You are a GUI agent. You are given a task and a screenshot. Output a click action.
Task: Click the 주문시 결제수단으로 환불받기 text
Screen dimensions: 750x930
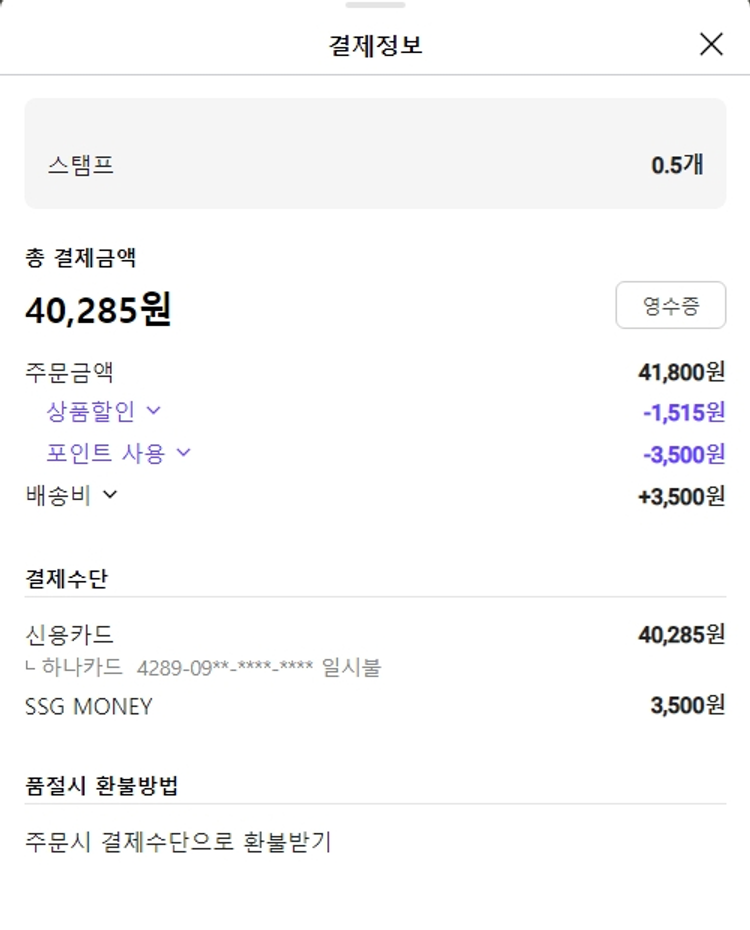coord(178,842)
